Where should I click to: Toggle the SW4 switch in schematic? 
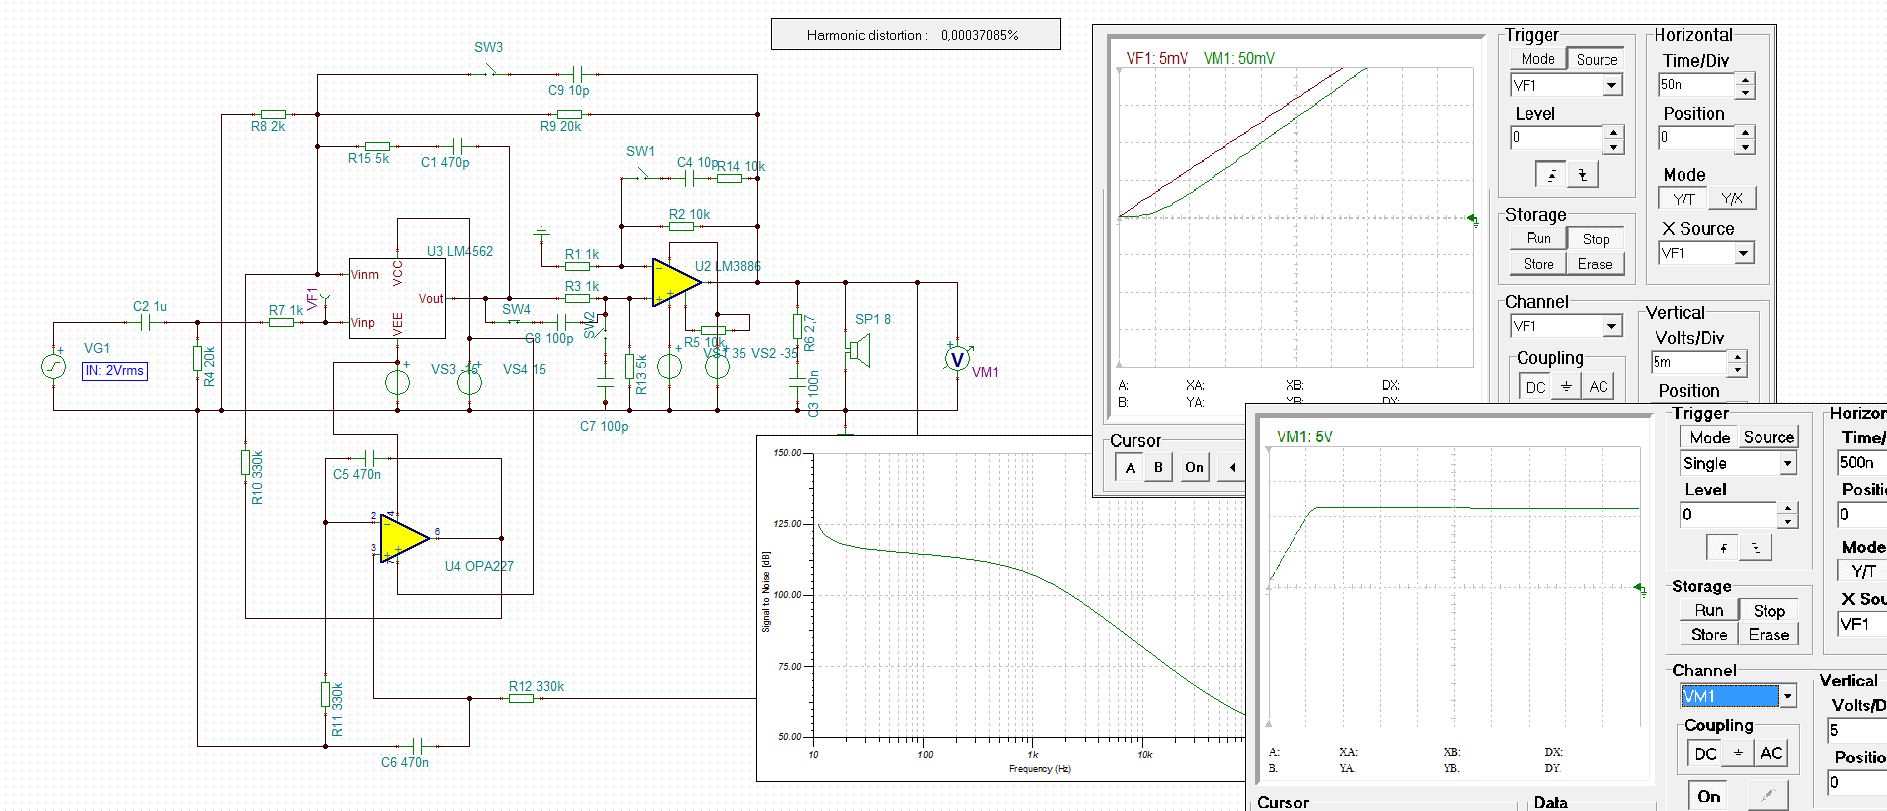point(516,321)
